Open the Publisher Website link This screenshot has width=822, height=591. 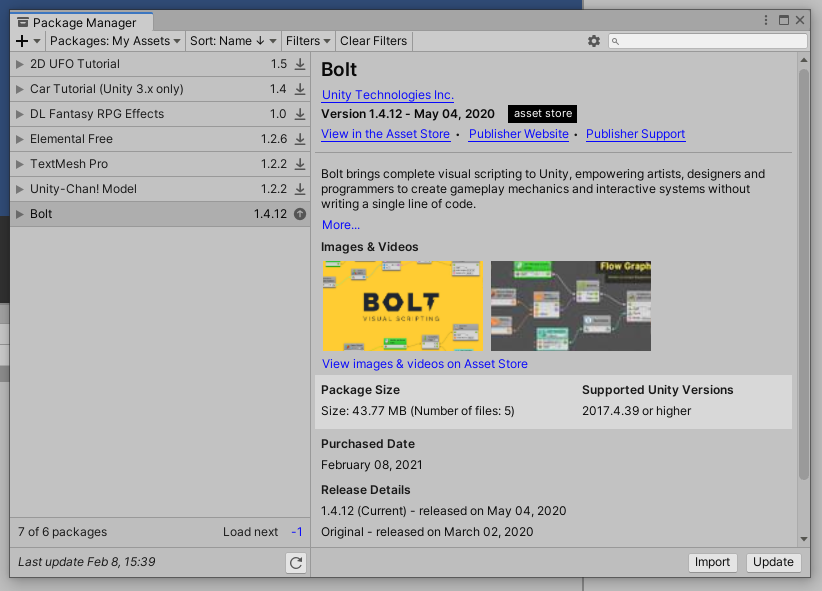tap(518, 134)
